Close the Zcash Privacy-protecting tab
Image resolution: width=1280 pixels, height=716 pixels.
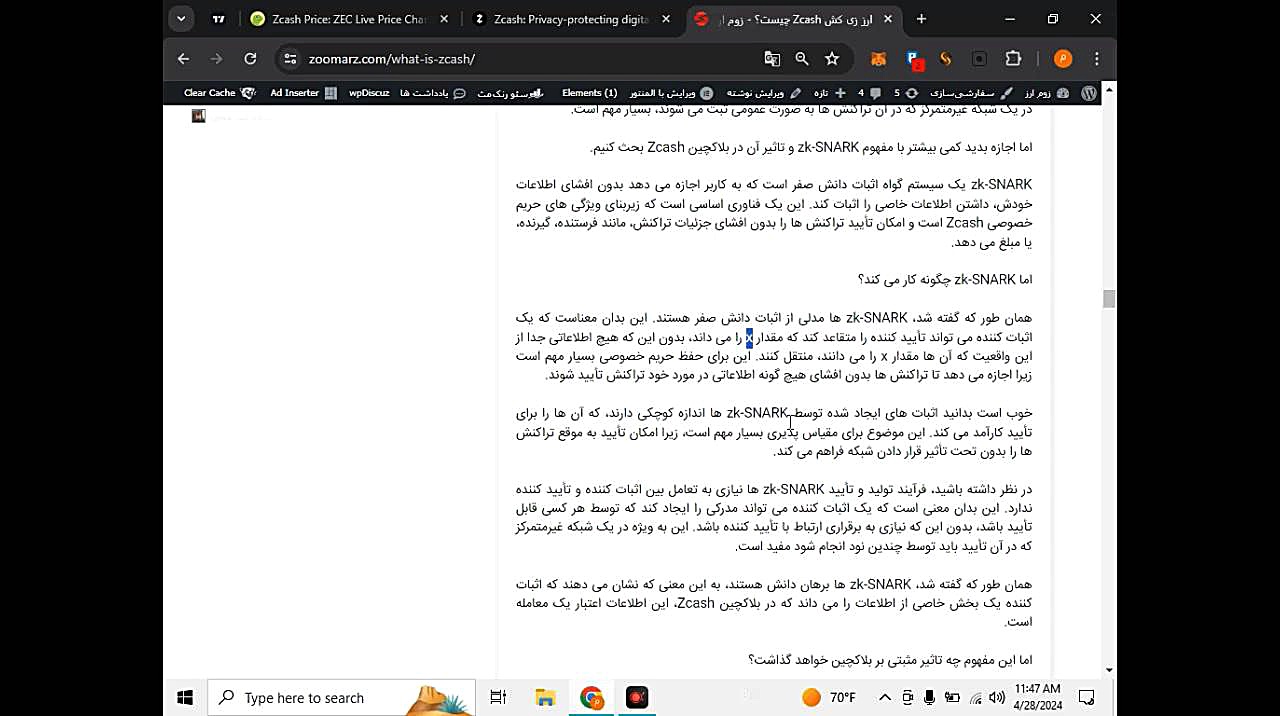pyautogui.click(x=668, y=19)
